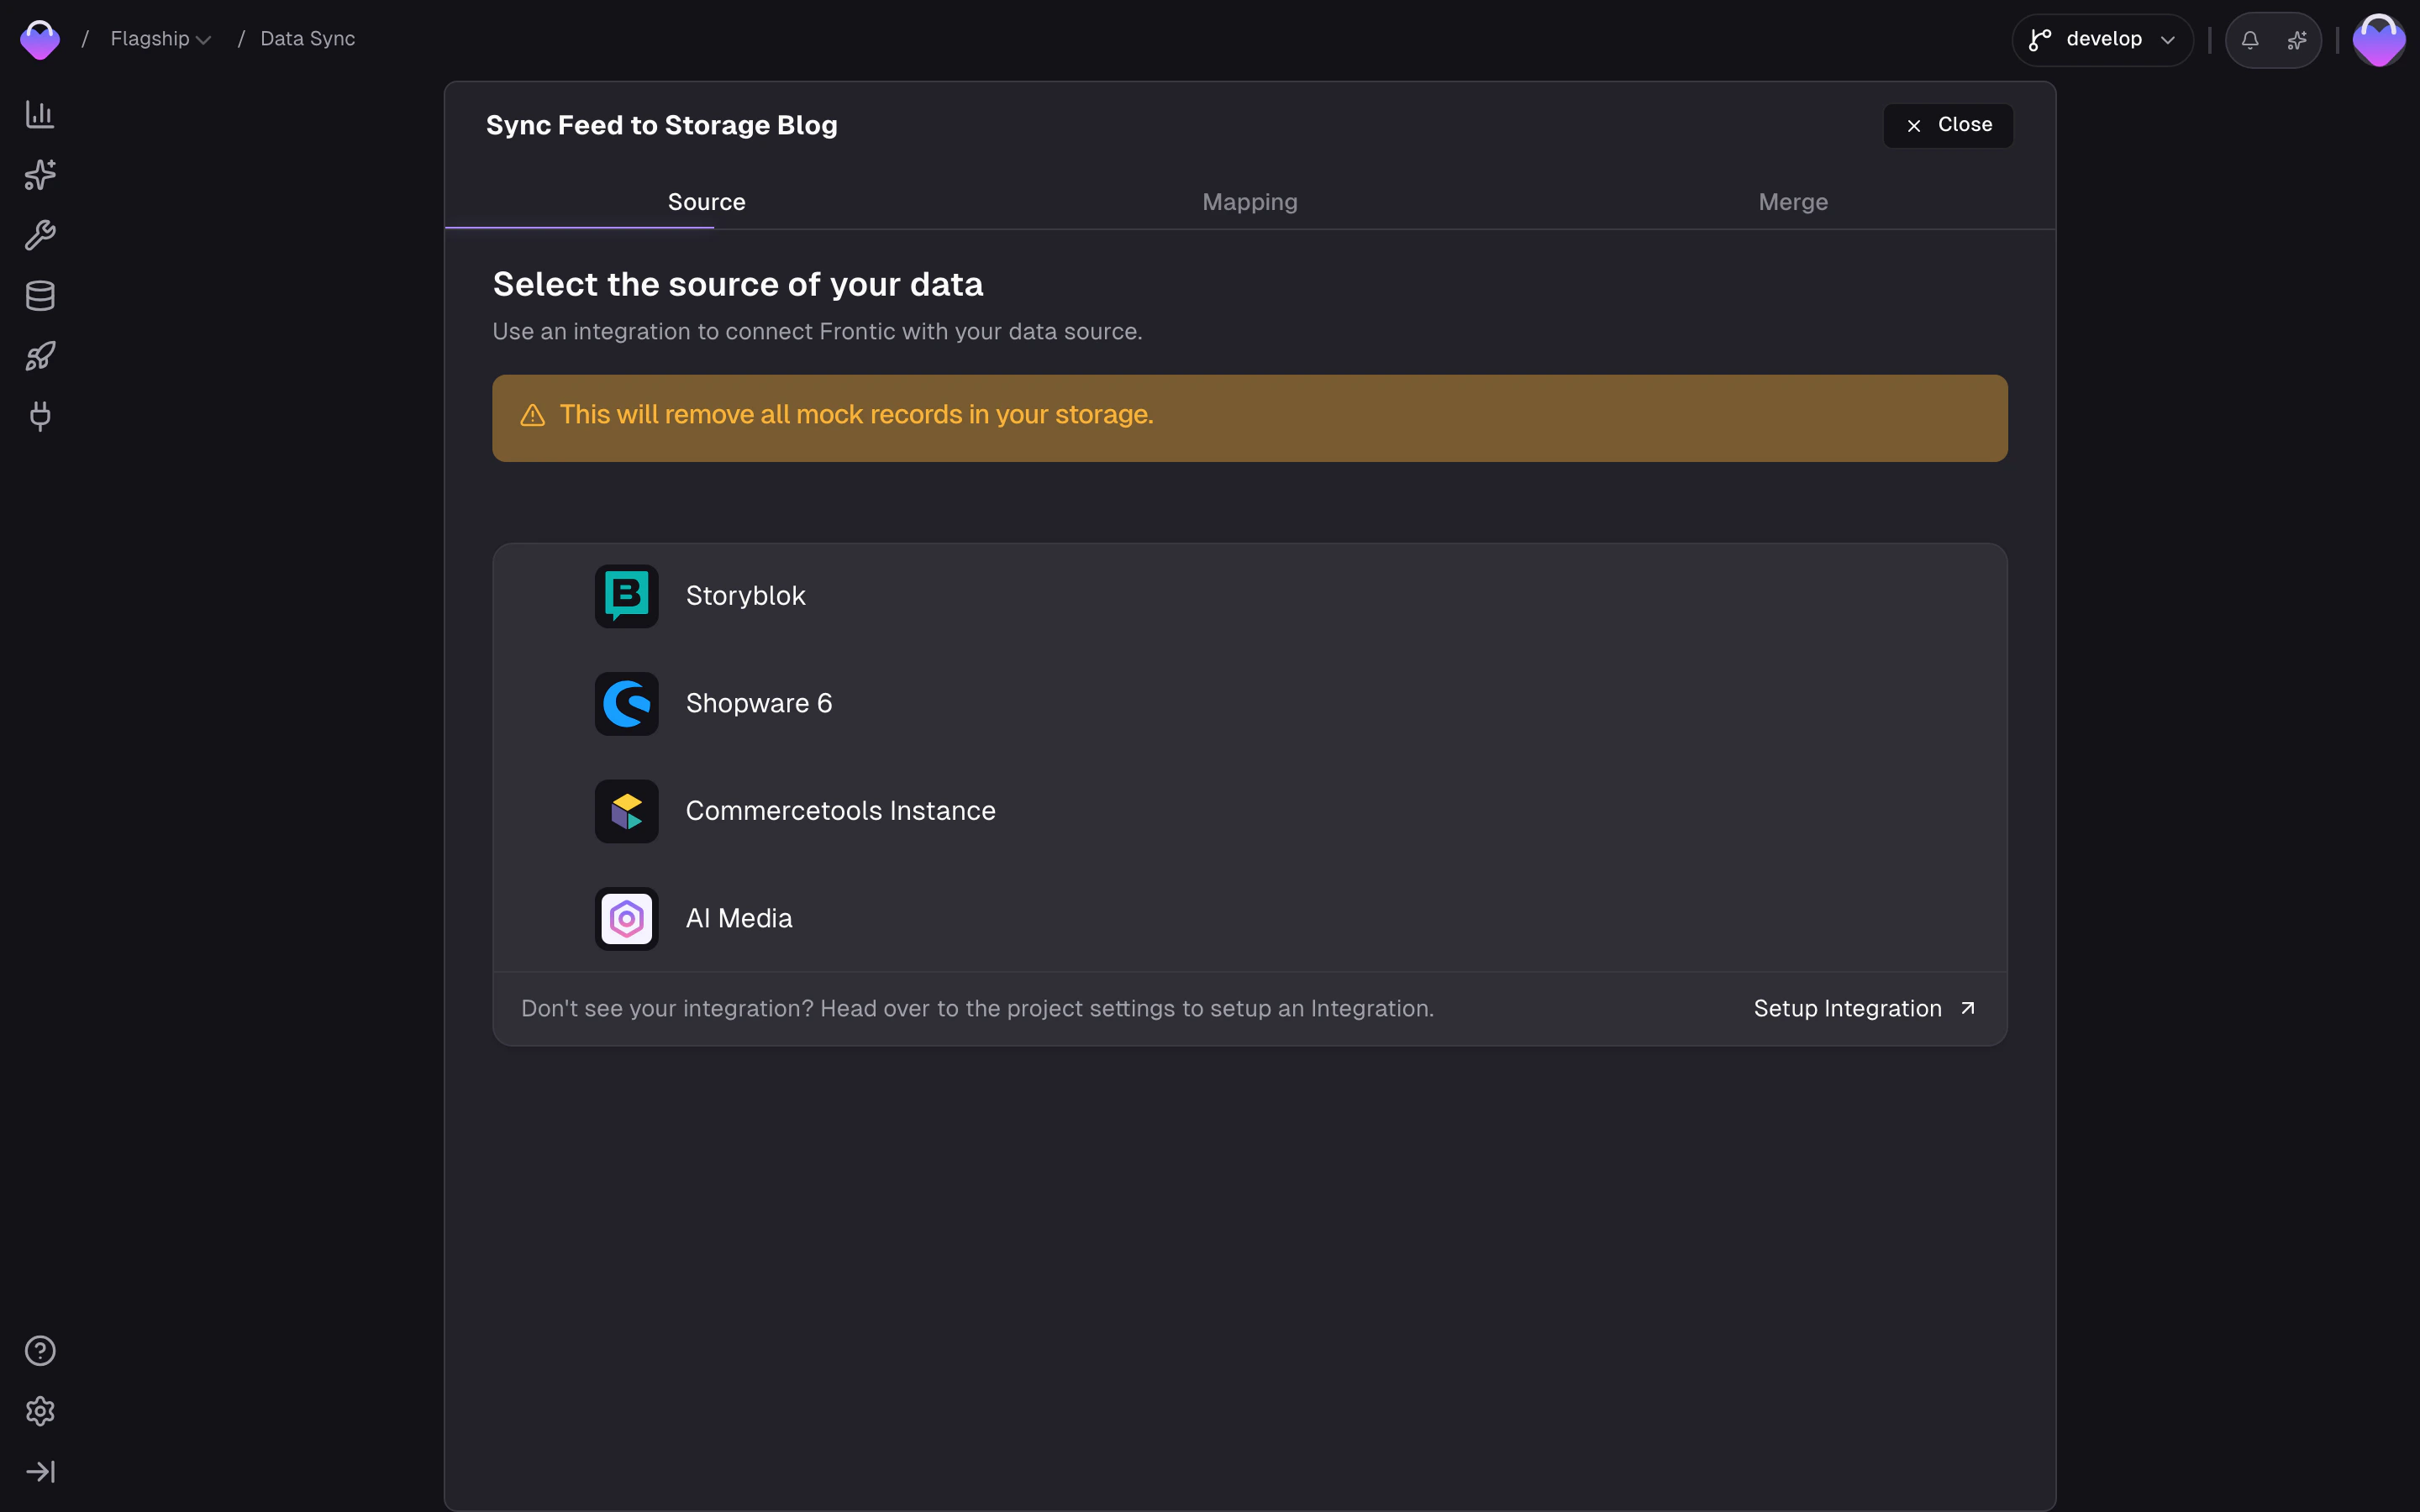
Task: Select Shopware 6 as the data source
Action: (x=1250, y=704)
